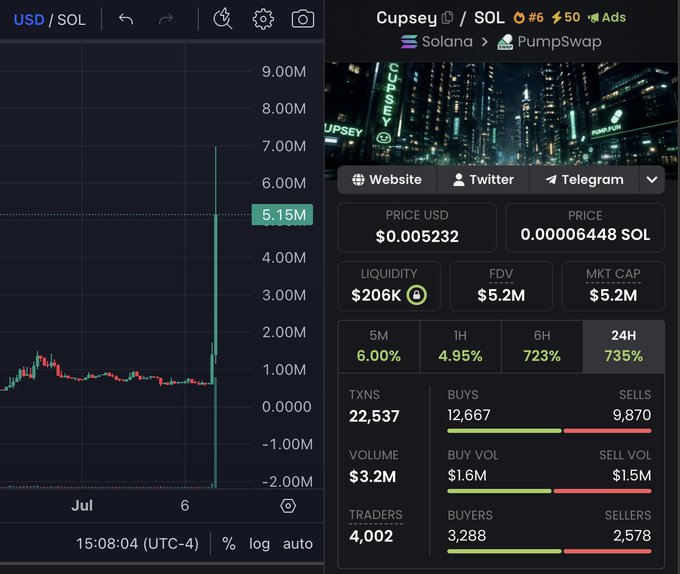Select the 24H timeframe tab
Screen dimensions: 680x574
(x=624, y=346)
